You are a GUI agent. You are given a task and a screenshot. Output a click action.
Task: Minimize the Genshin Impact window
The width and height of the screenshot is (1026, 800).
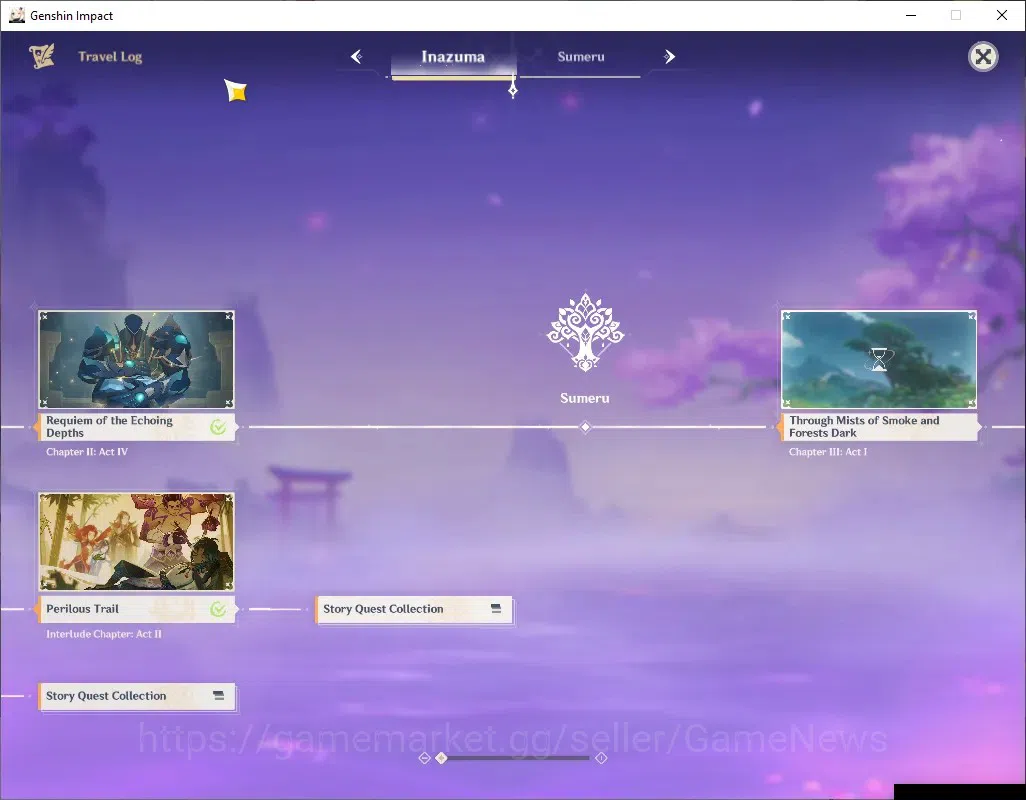[x=911, y=15]
